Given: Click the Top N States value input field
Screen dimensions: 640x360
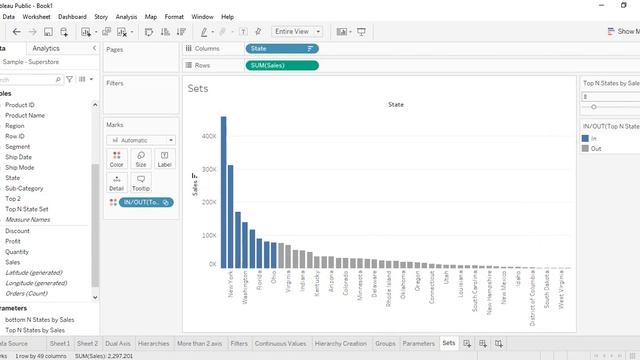Looking at the screenshot, I should [611, 97].
